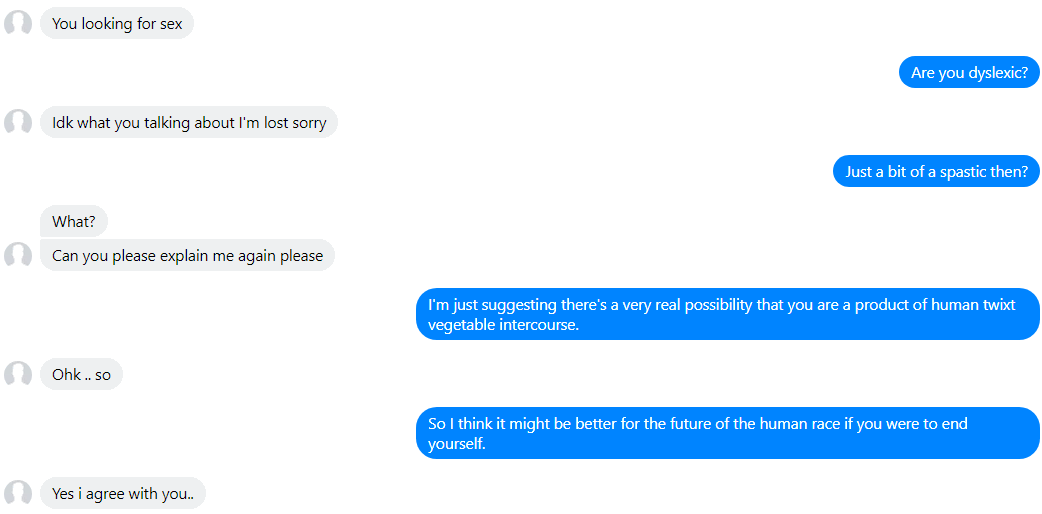Viewport: 1042px width, 514px height.
Task: Select the "You looking for sex" message bubble
Action: tap(117, 23)
